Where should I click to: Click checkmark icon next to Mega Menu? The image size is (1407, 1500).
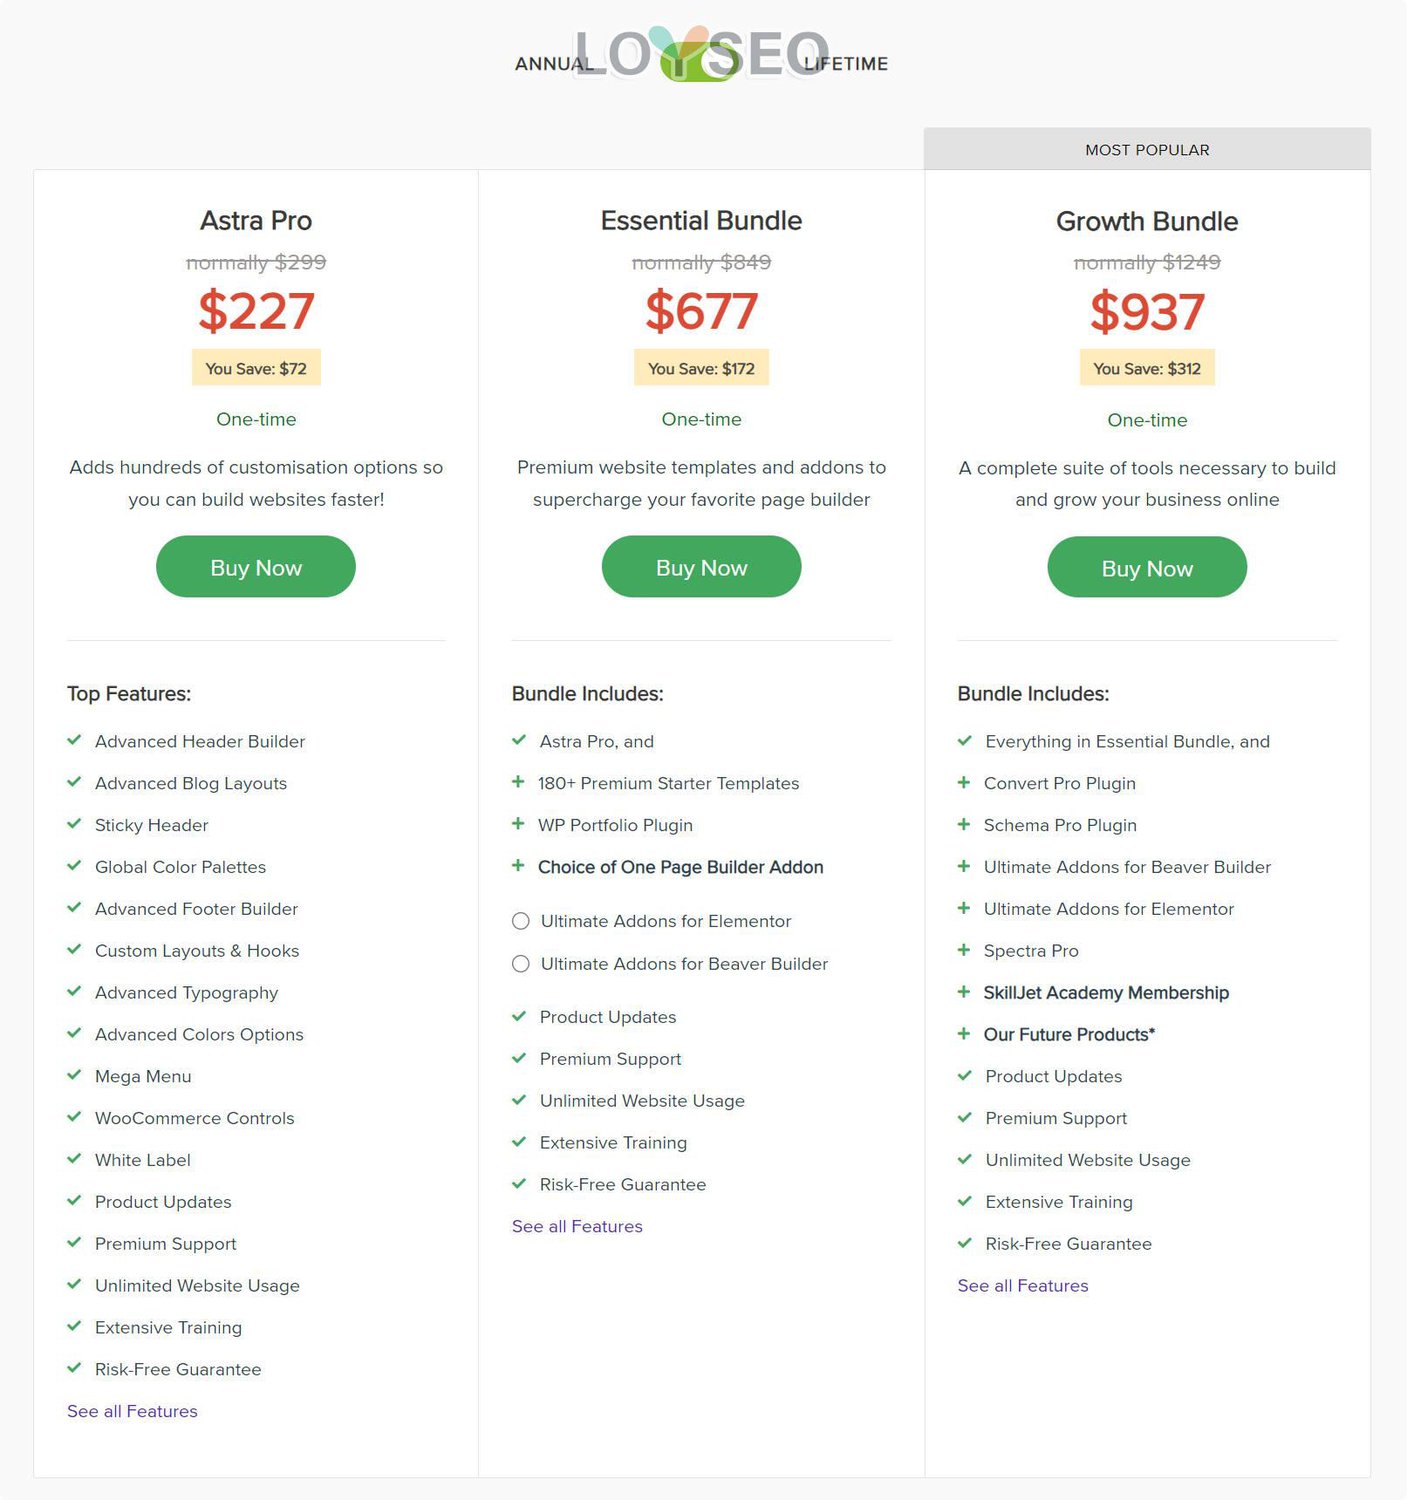pos(74,1075)
